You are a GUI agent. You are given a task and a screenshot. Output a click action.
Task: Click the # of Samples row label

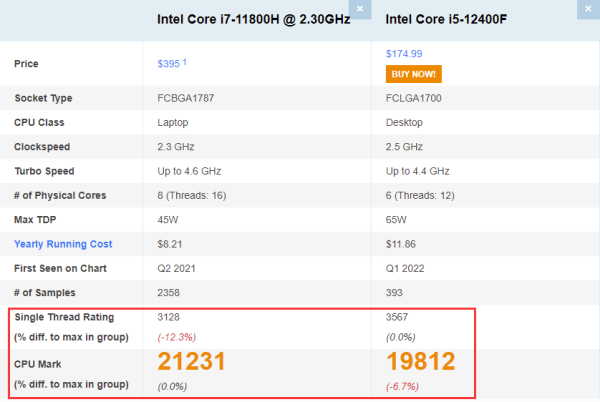pyautogui.click(x=45, y=293)
